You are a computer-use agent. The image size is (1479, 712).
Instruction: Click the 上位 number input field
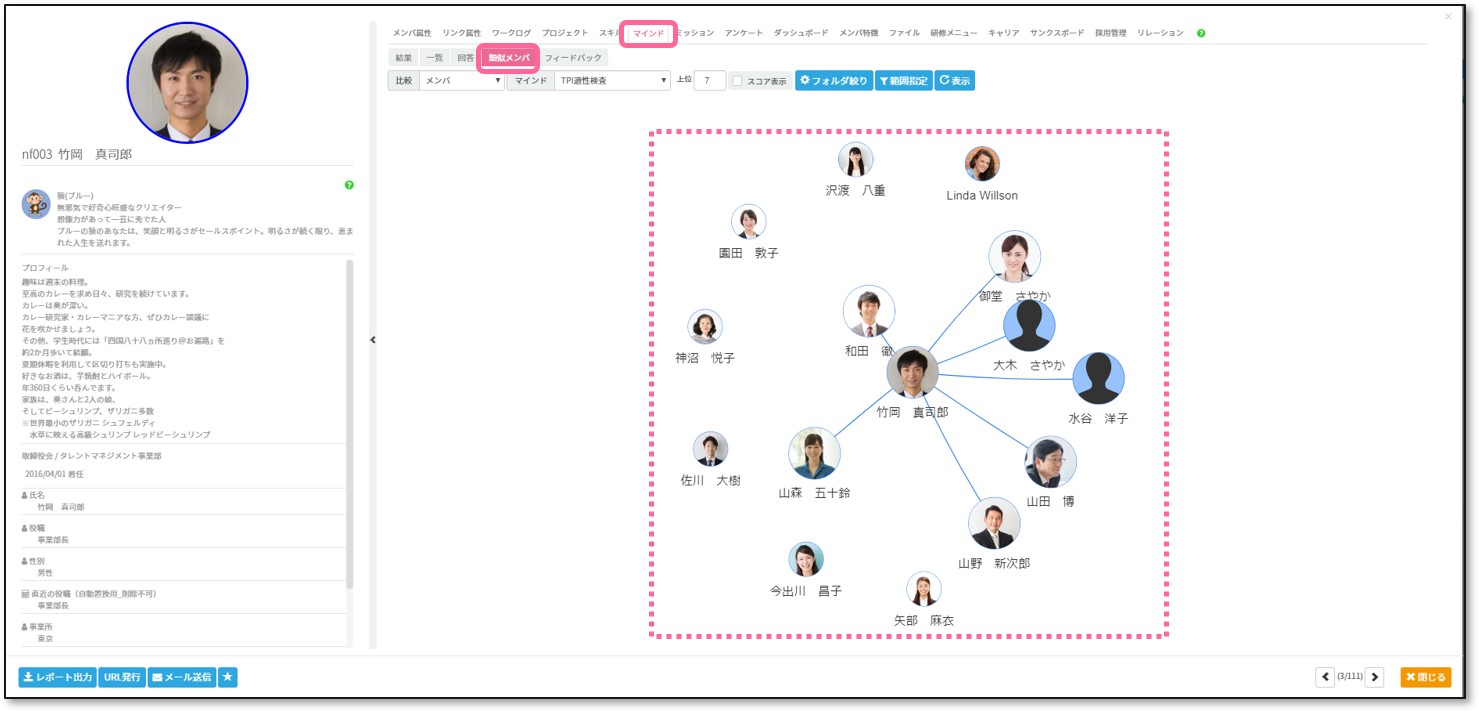click(709, 81)
